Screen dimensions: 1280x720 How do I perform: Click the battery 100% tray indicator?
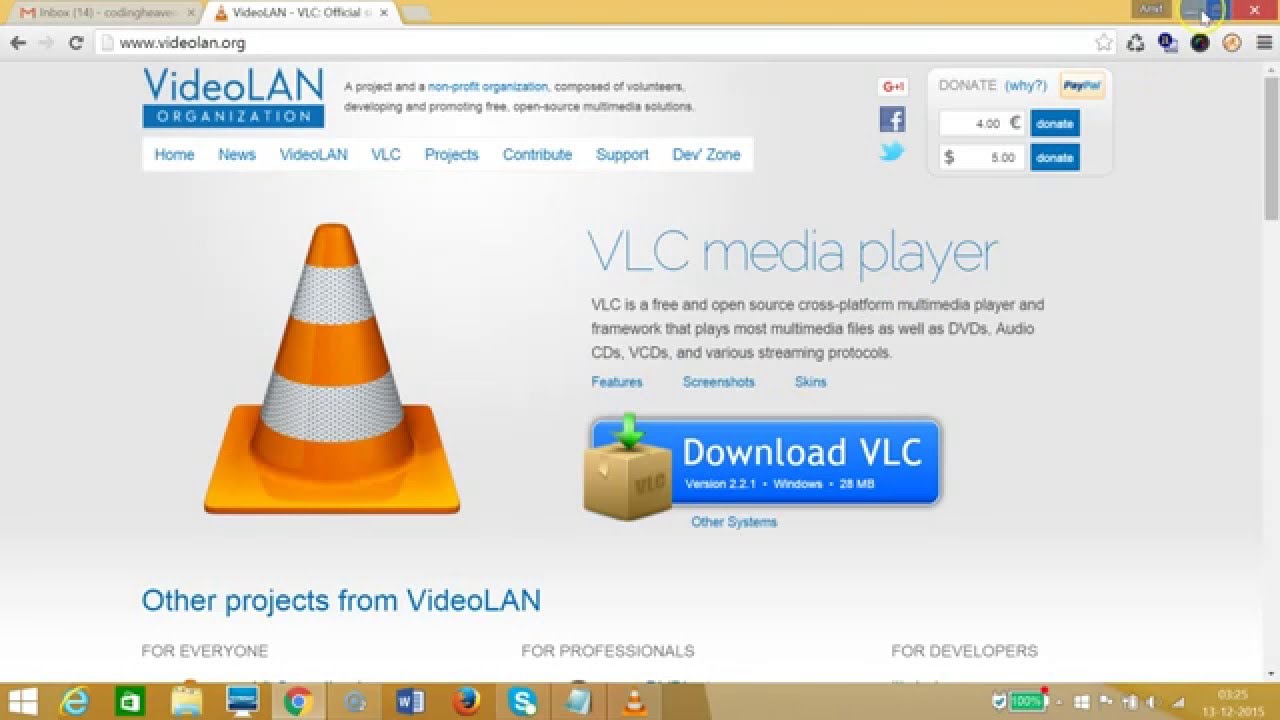click(1027, 702)
